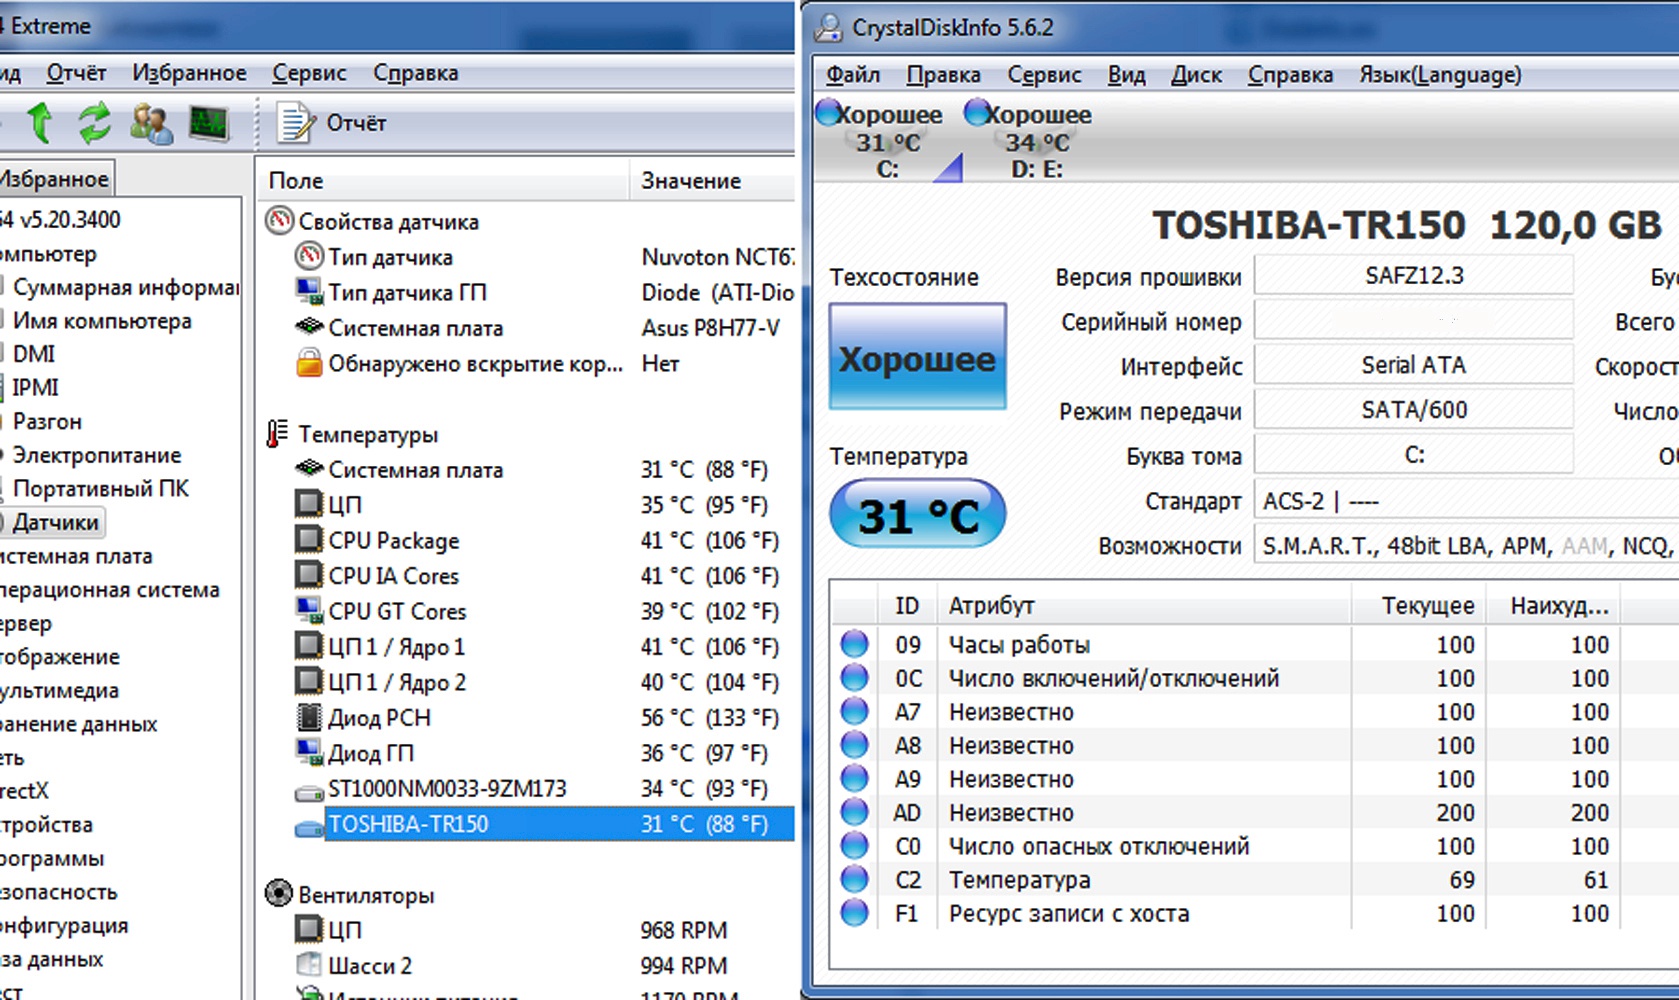Image resolution: width=1679 pixels, height=1000 pixels.
Task: Open the Отчёт menu in AIDA64
Action: (76, 73)
